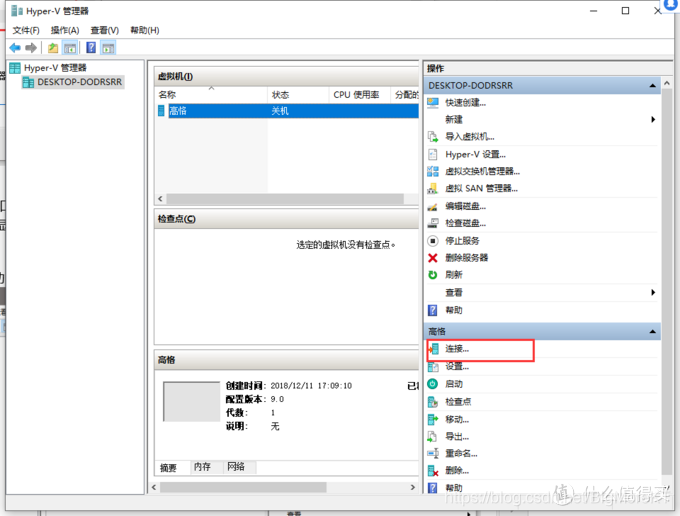Open the Hyper-V 设置 icon
Viewport: 680px width, 516px height.
pos(433,154)
